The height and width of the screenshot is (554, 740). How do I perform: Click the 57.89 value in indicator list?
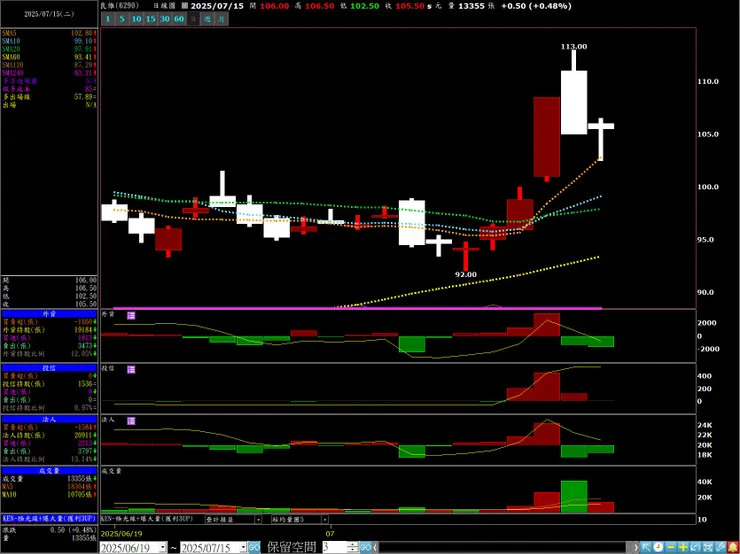coord(84,97)
